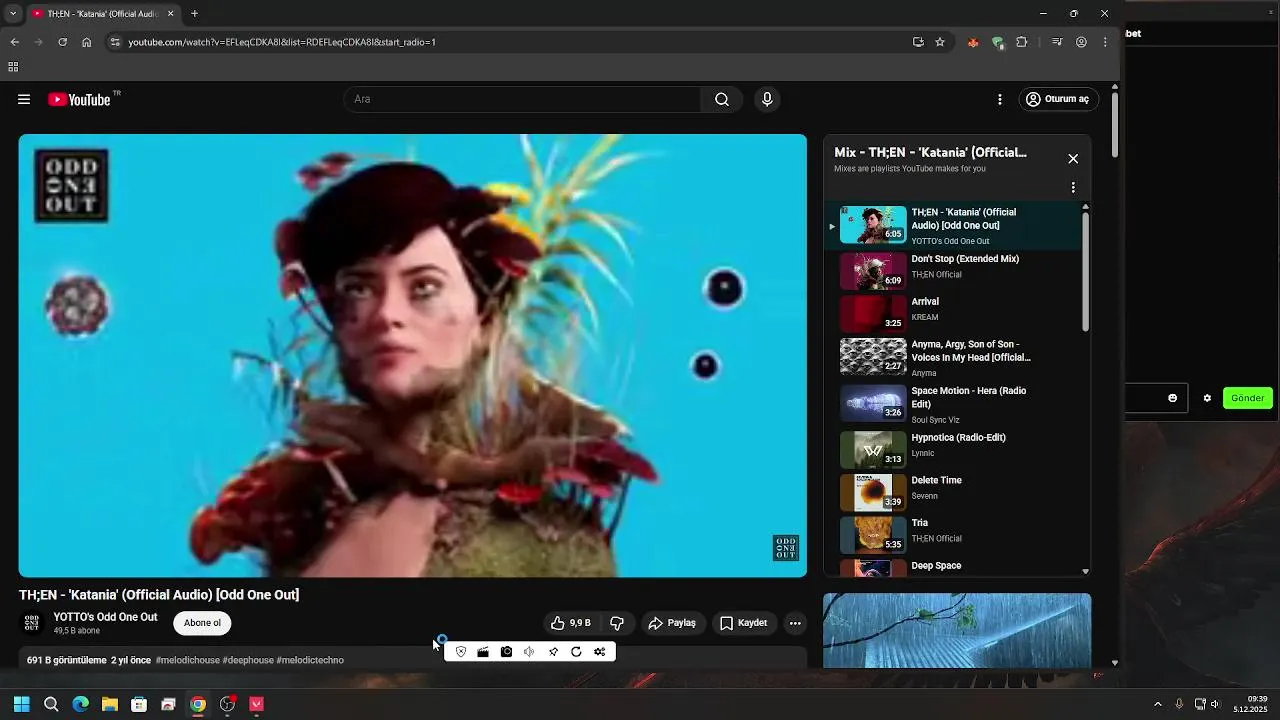Save video with Kaydet button

point(744,623)
